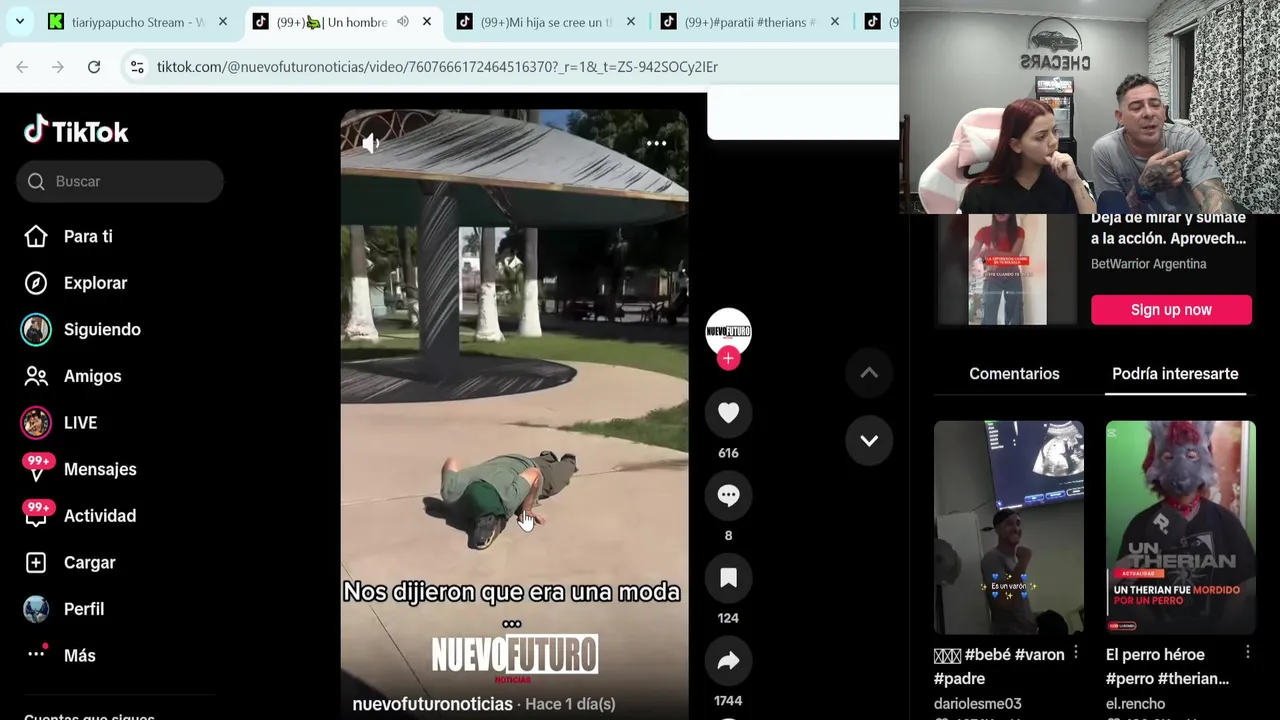This screenshot has width=1280, height=720.
Task: Click the #bebé #varon #padre caption
Action: pos(999,667)
